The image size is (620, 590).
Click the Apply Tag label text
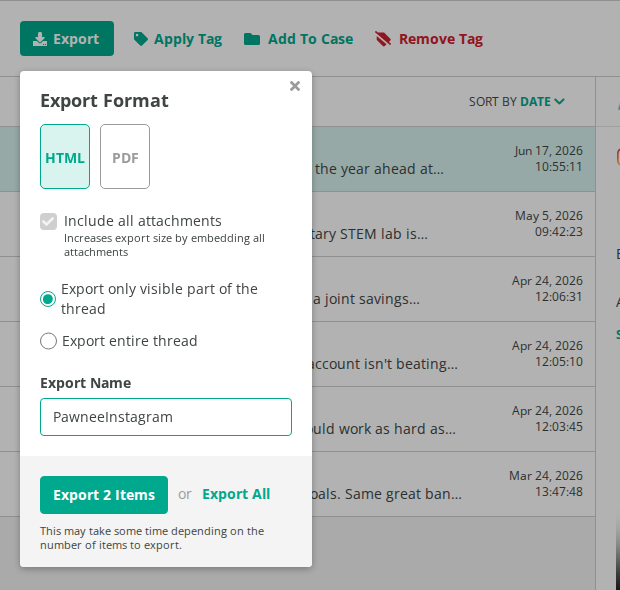coord(188,39)
